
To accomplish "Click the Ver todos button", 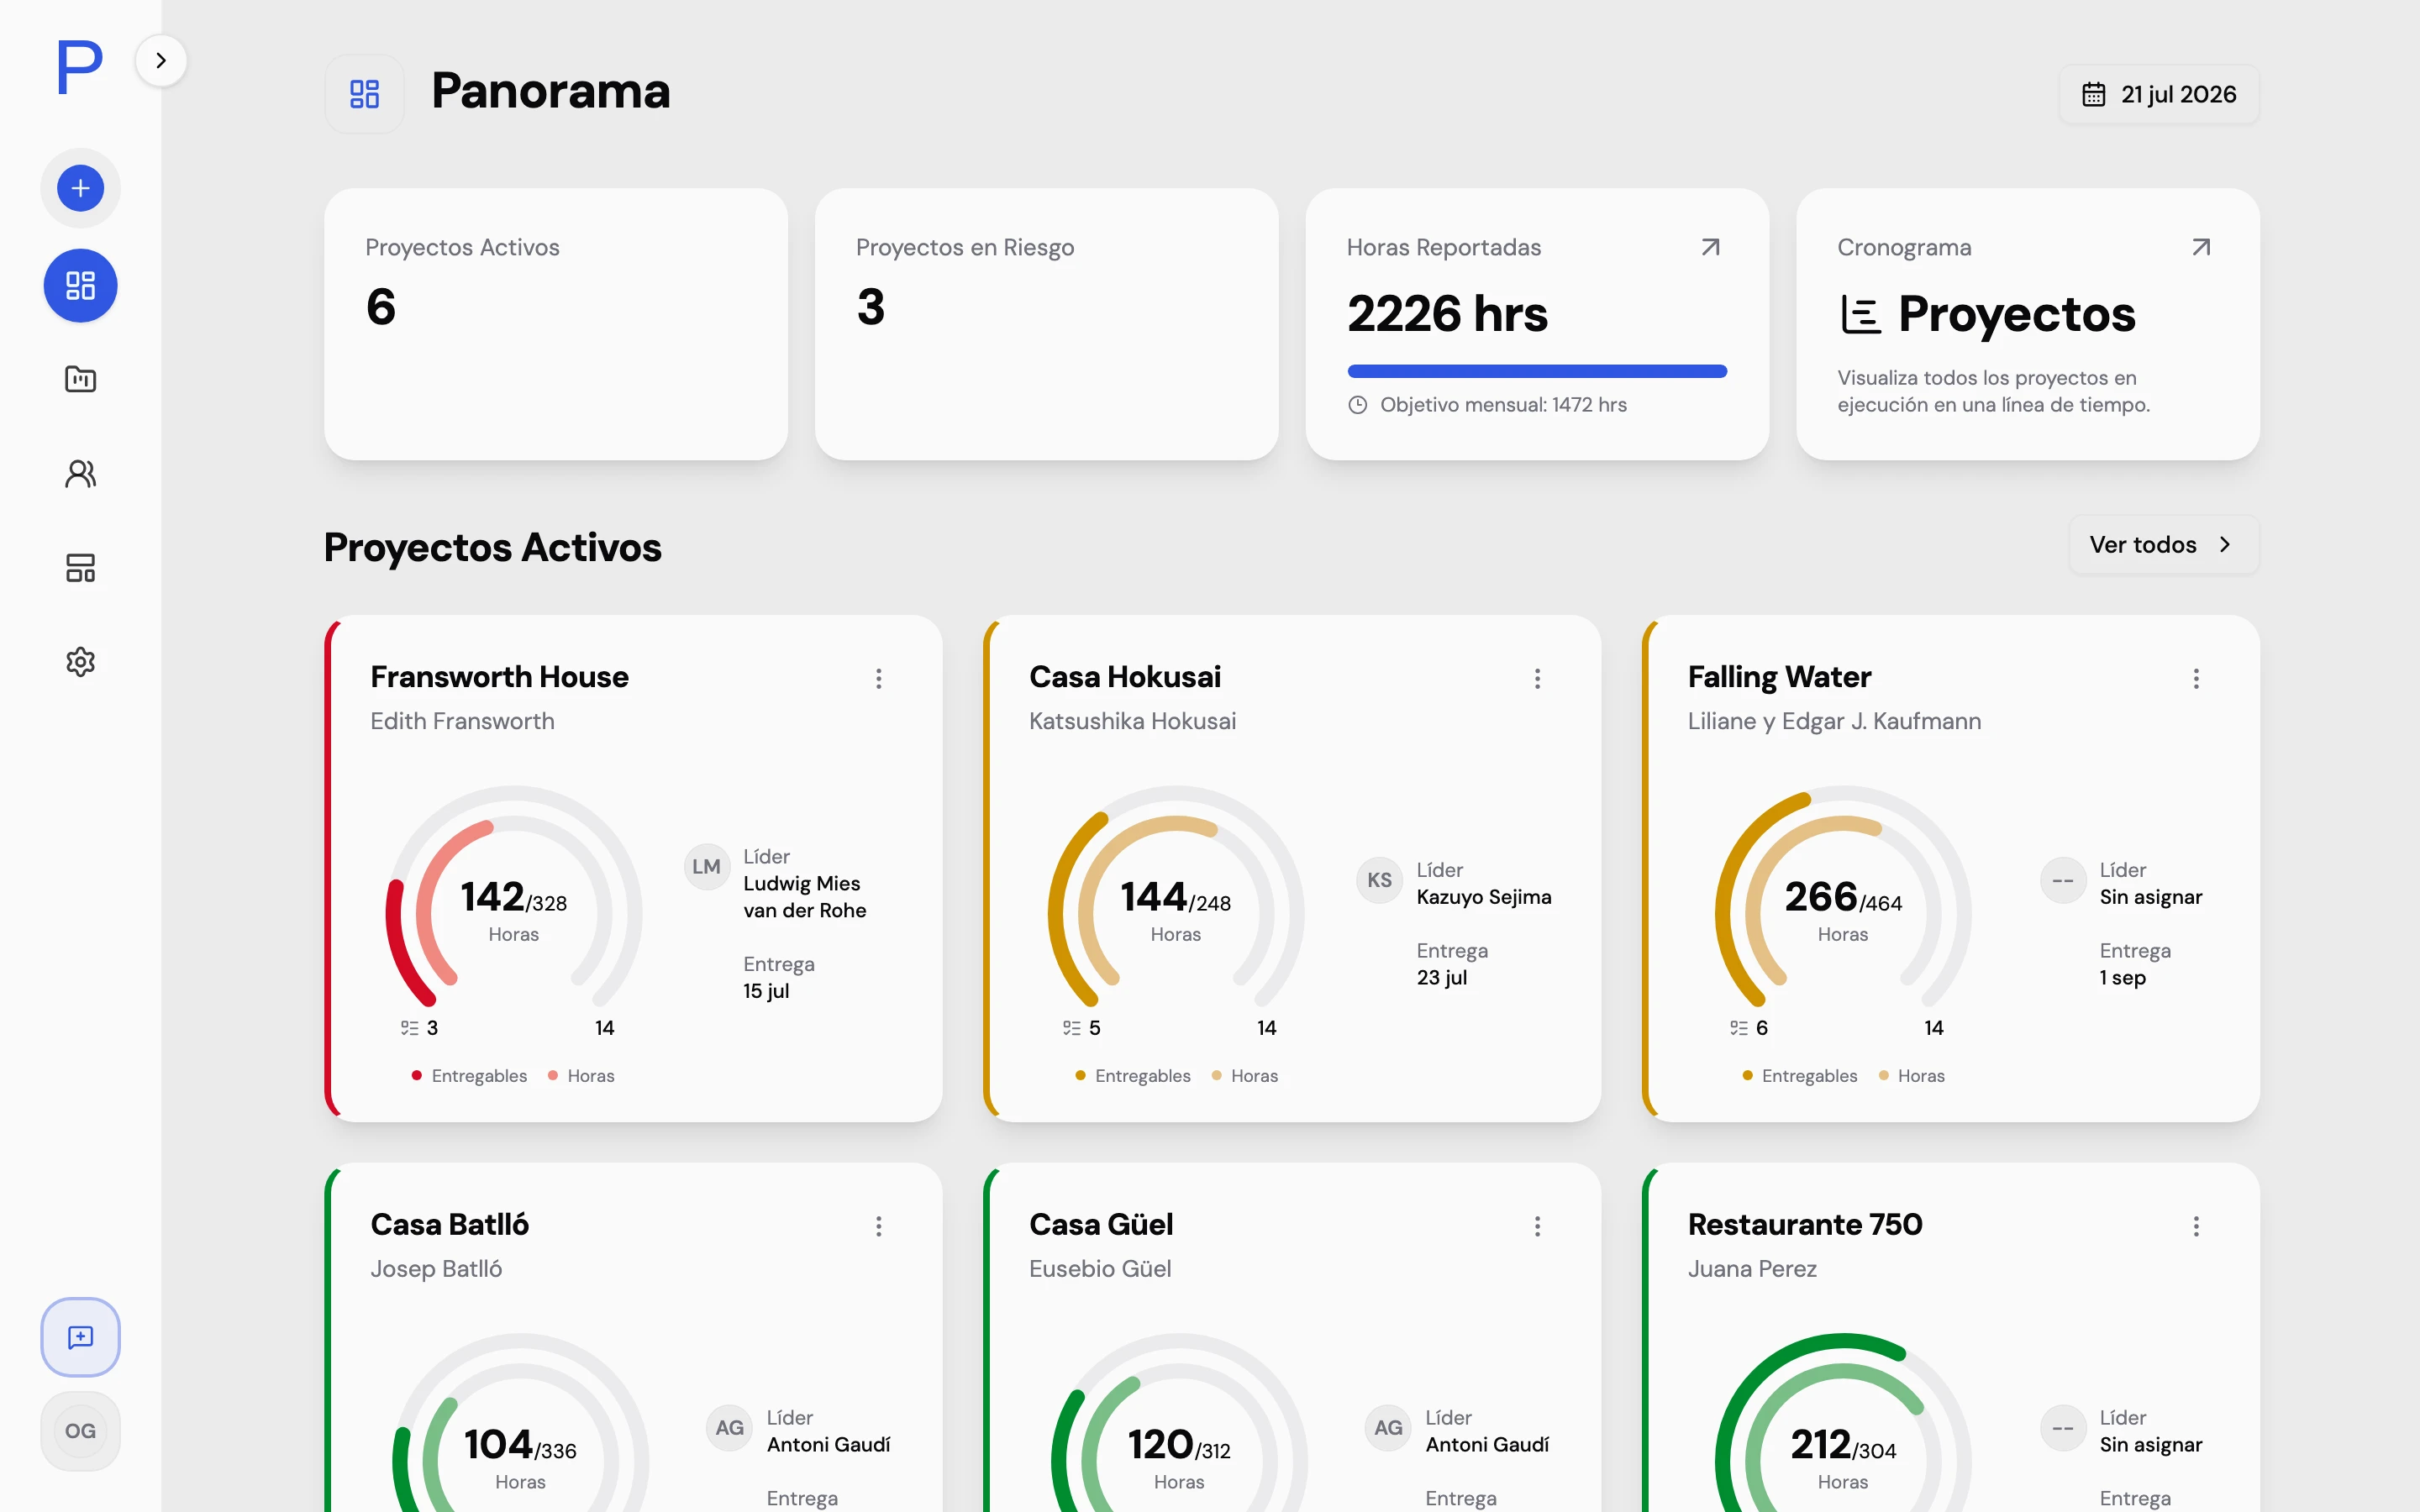I will tap(2164, 545).
